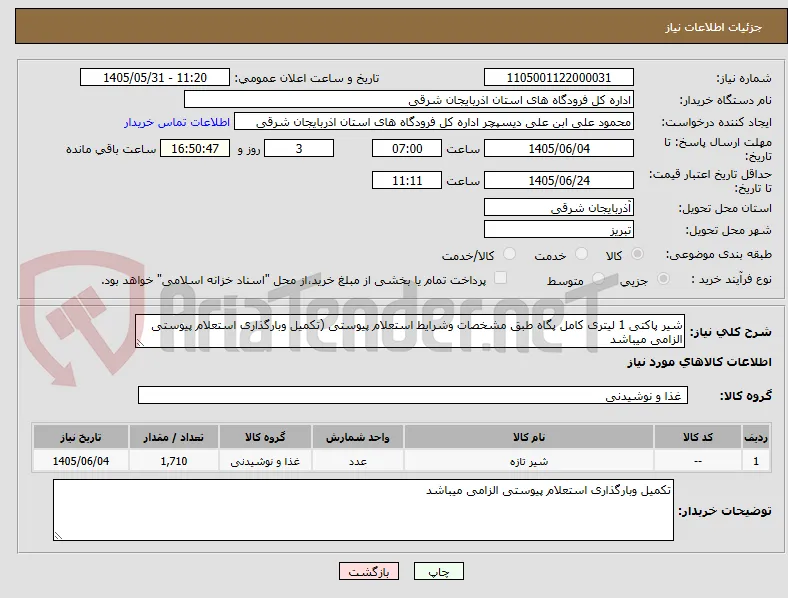Click the general need description textarea
This screenshot has width=788, height=598.
pos(410,331)
